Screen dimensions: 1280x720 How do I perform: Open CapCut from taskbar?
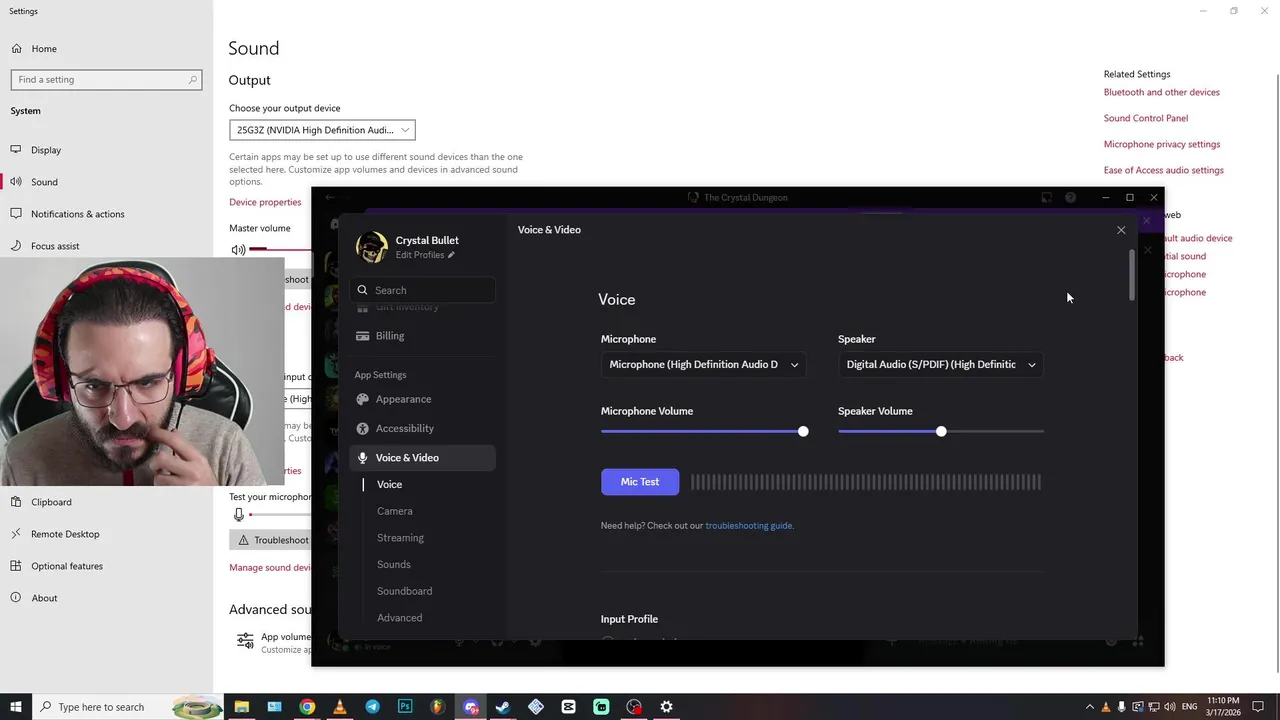coord(568,707)
